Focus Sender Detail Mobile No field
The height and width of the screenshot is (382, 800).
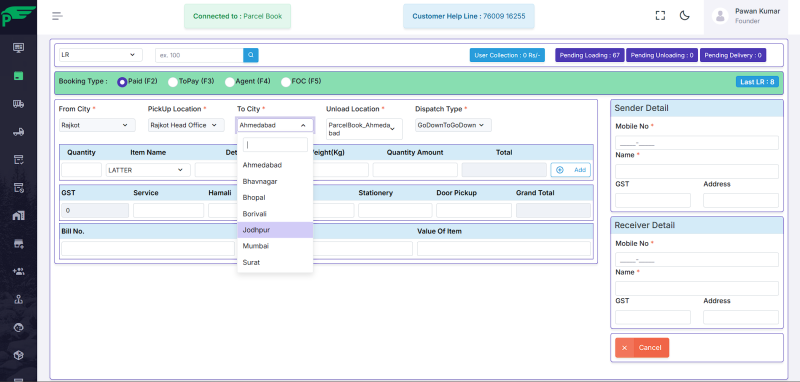point(696,143)
